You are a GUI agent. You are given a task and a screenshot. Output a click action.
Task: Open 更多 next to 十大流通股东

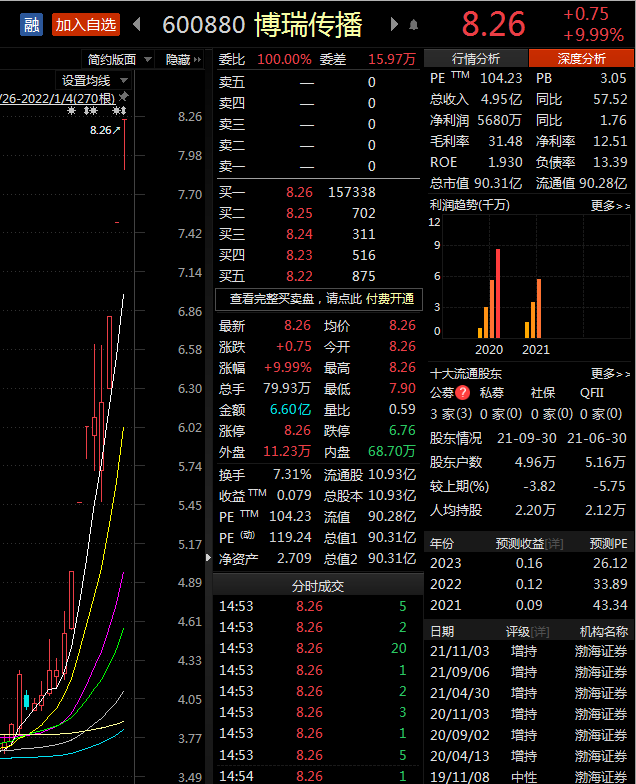(x=610, y=373)
